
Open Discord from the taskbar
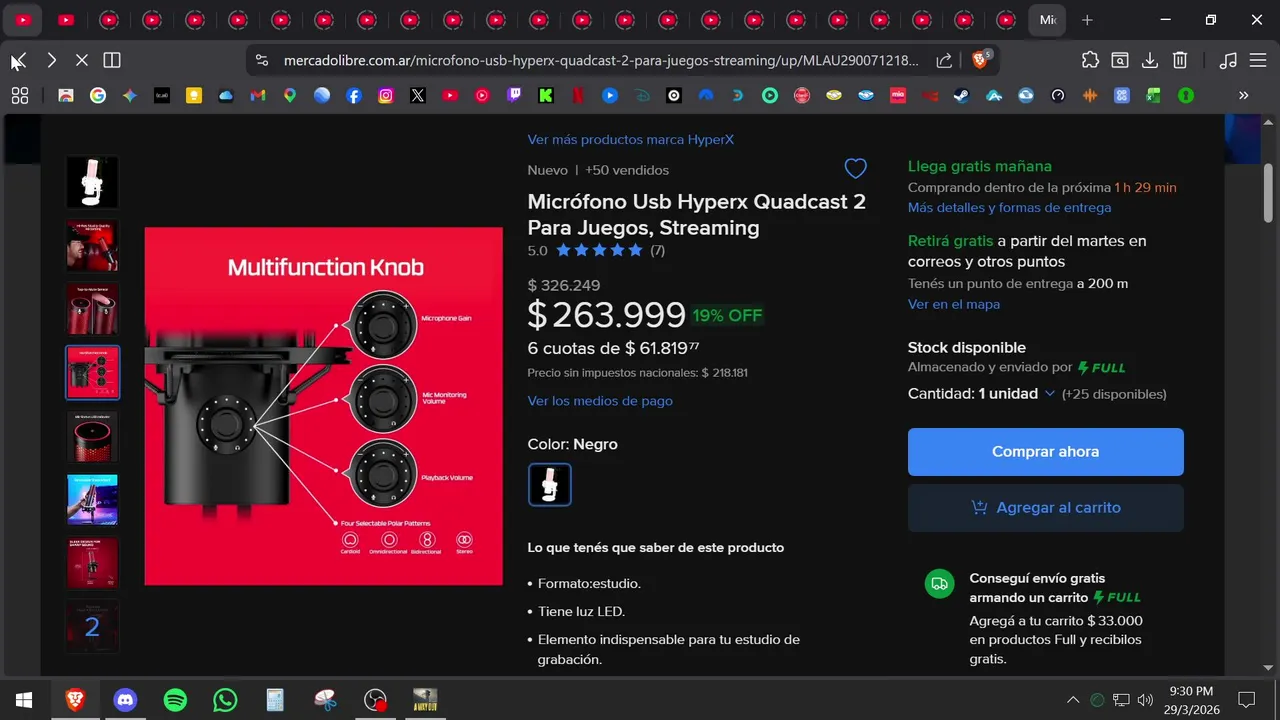[x=125, y=700]
